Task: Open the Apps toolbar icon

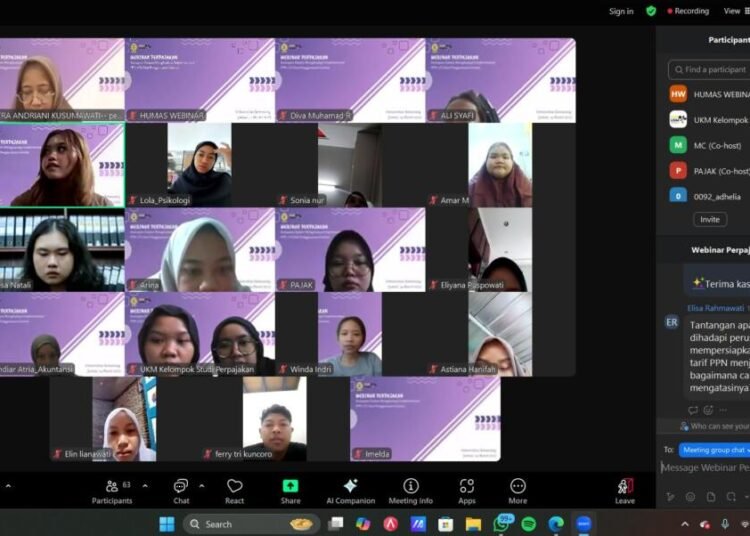Action: pyautogui.click(x=467, y=490)
